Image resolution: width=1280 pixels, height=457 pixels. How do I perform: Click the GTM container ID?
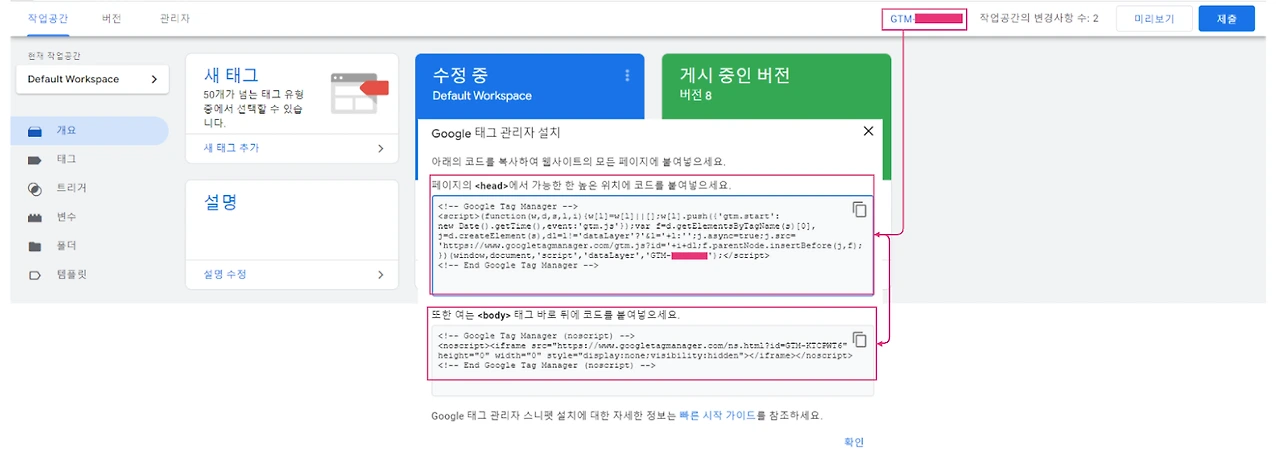tap(925, 19)
